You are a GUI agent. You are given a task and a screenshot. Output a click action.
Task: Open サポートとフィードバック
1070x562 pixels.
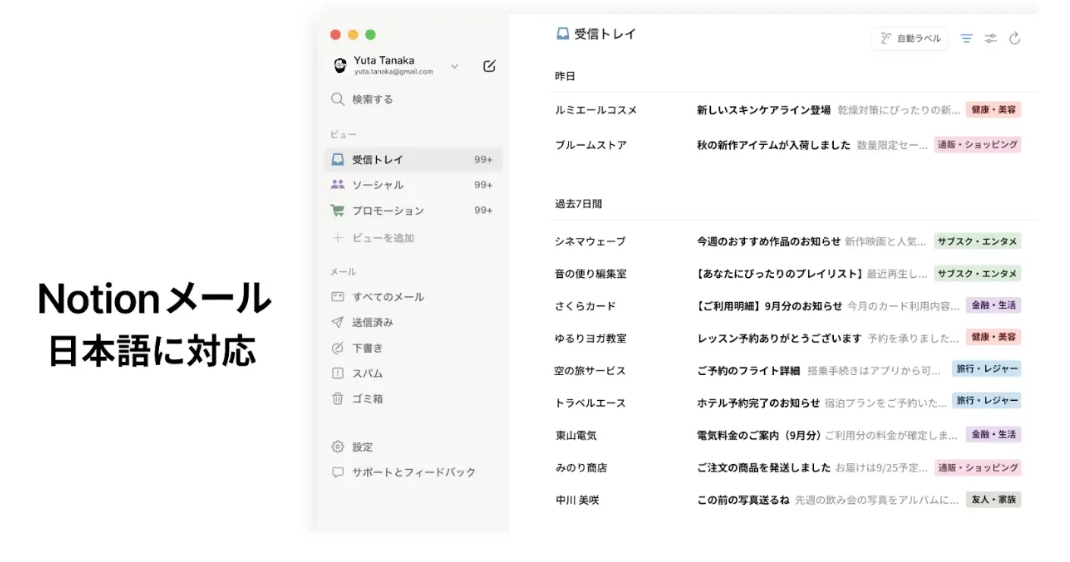414,473
